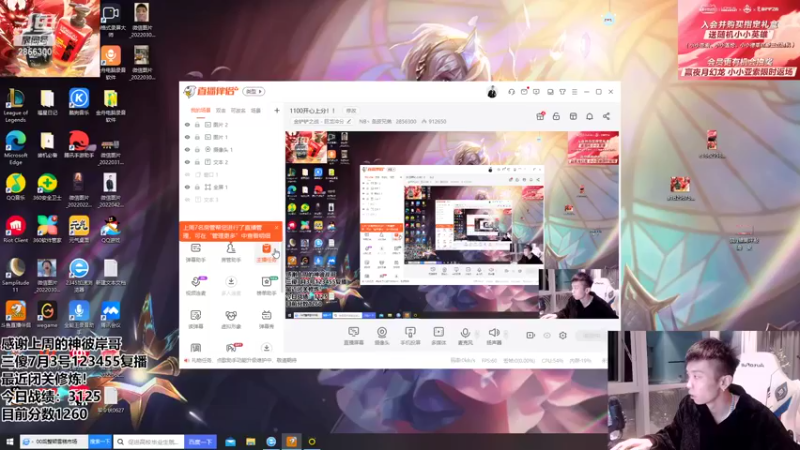Open the 虚拟形象 avatar tool

point(231,319)
